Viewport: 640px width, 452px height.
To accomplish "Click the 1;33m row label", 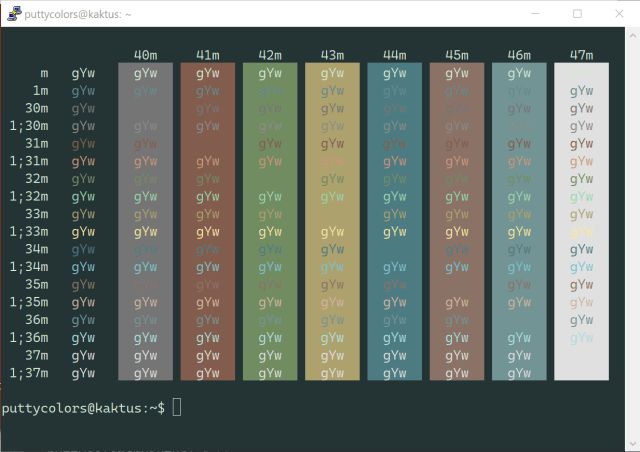I will (28, 231).
